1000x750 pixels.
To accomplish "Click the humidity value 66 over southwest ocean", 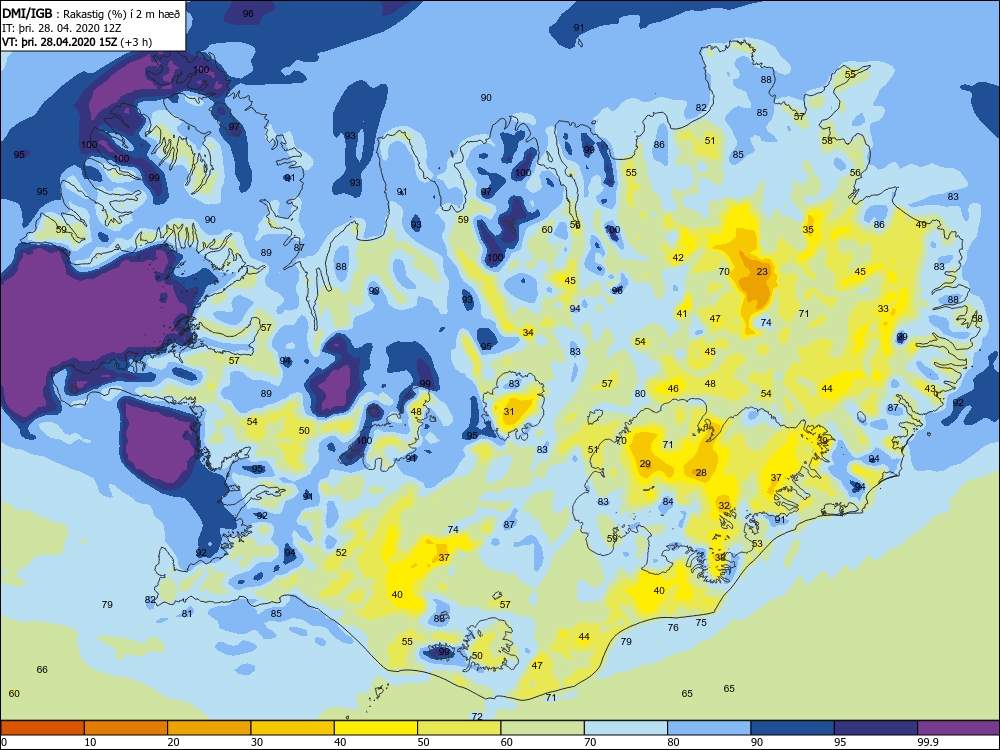I will pyautogui.click(x=42, y=670).
